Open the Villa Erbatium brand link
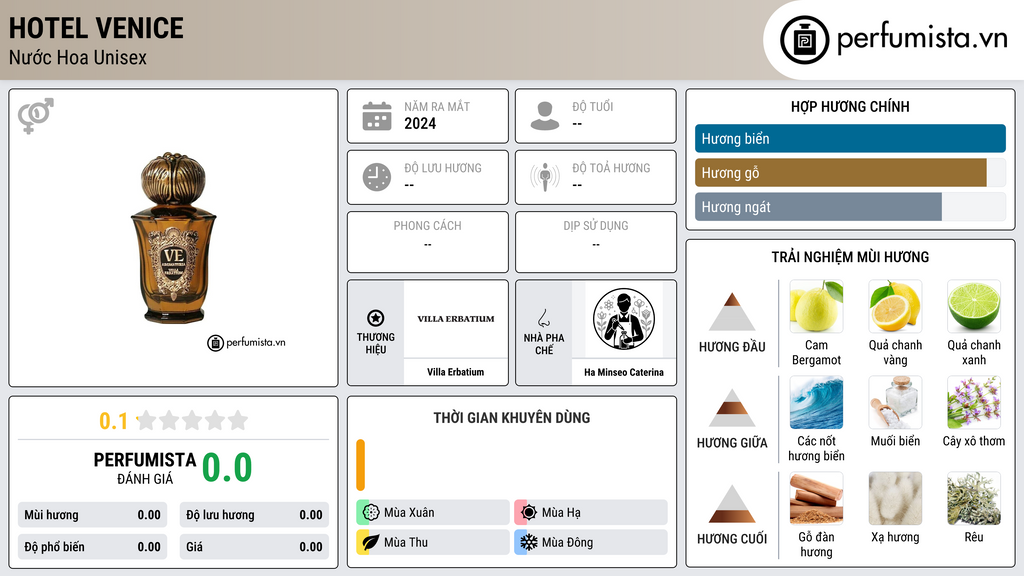The width and height of the screenshot is (1024, 576). click(x=456, y=372)
